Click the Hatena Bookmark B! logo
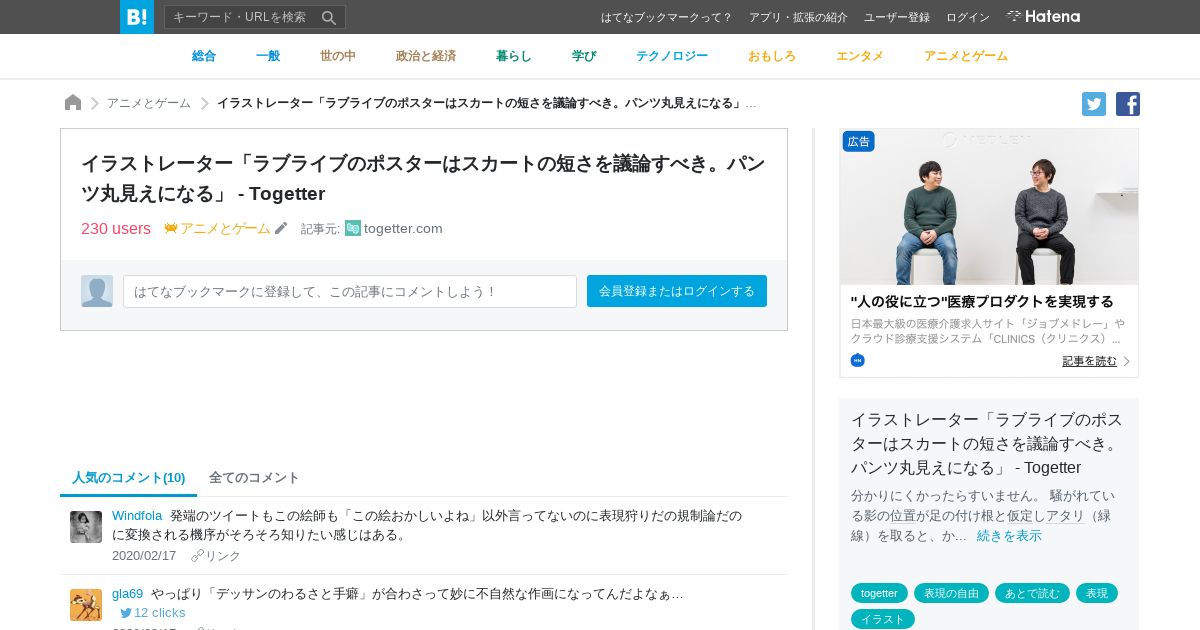 coord(137,17)
